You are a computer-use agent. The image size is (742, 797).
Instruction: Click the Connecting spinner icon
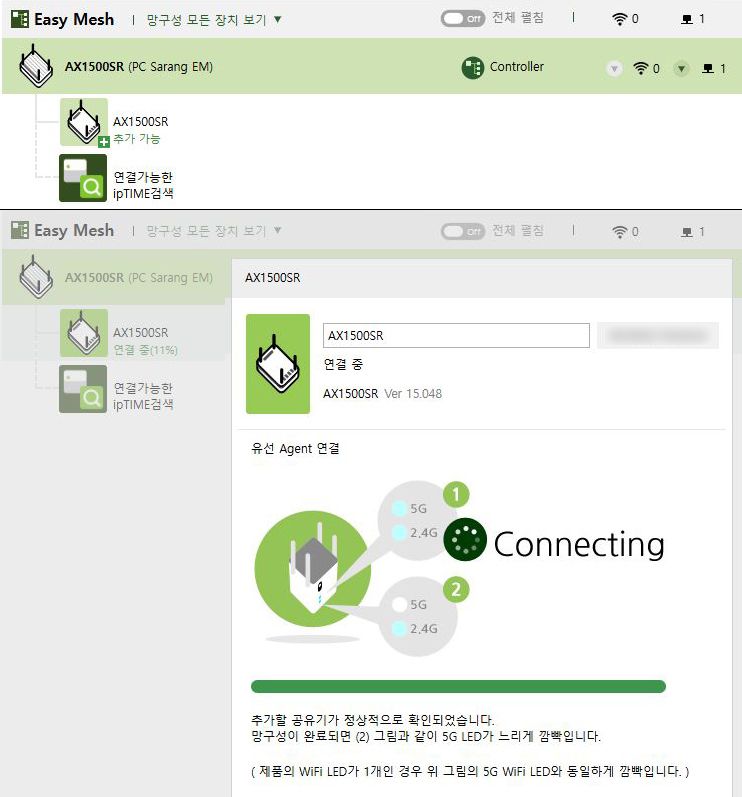pos(465,539)
